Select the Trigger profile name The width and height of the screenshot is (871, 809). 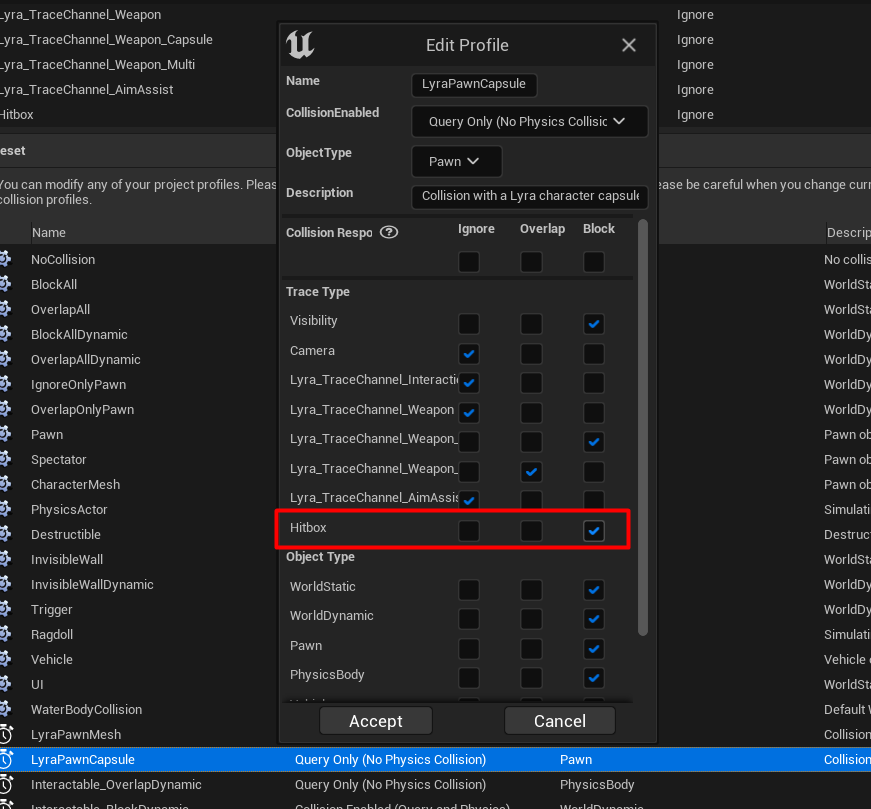coord(52,610)
